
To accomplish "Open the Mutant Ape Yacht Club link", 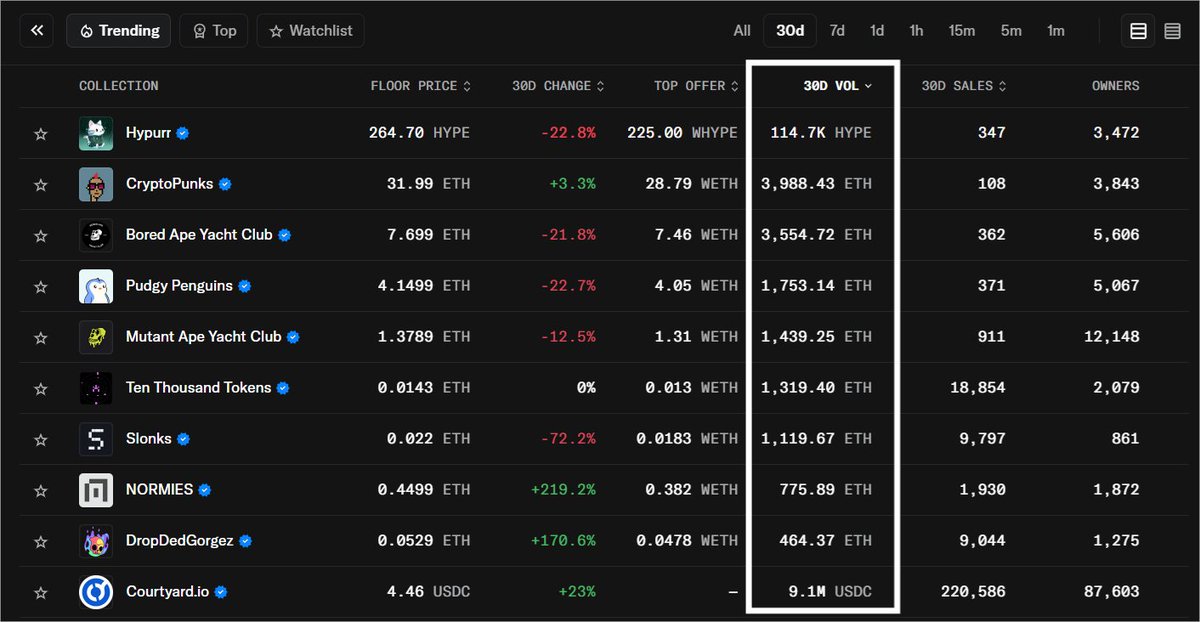I will [x=204, y=337].
